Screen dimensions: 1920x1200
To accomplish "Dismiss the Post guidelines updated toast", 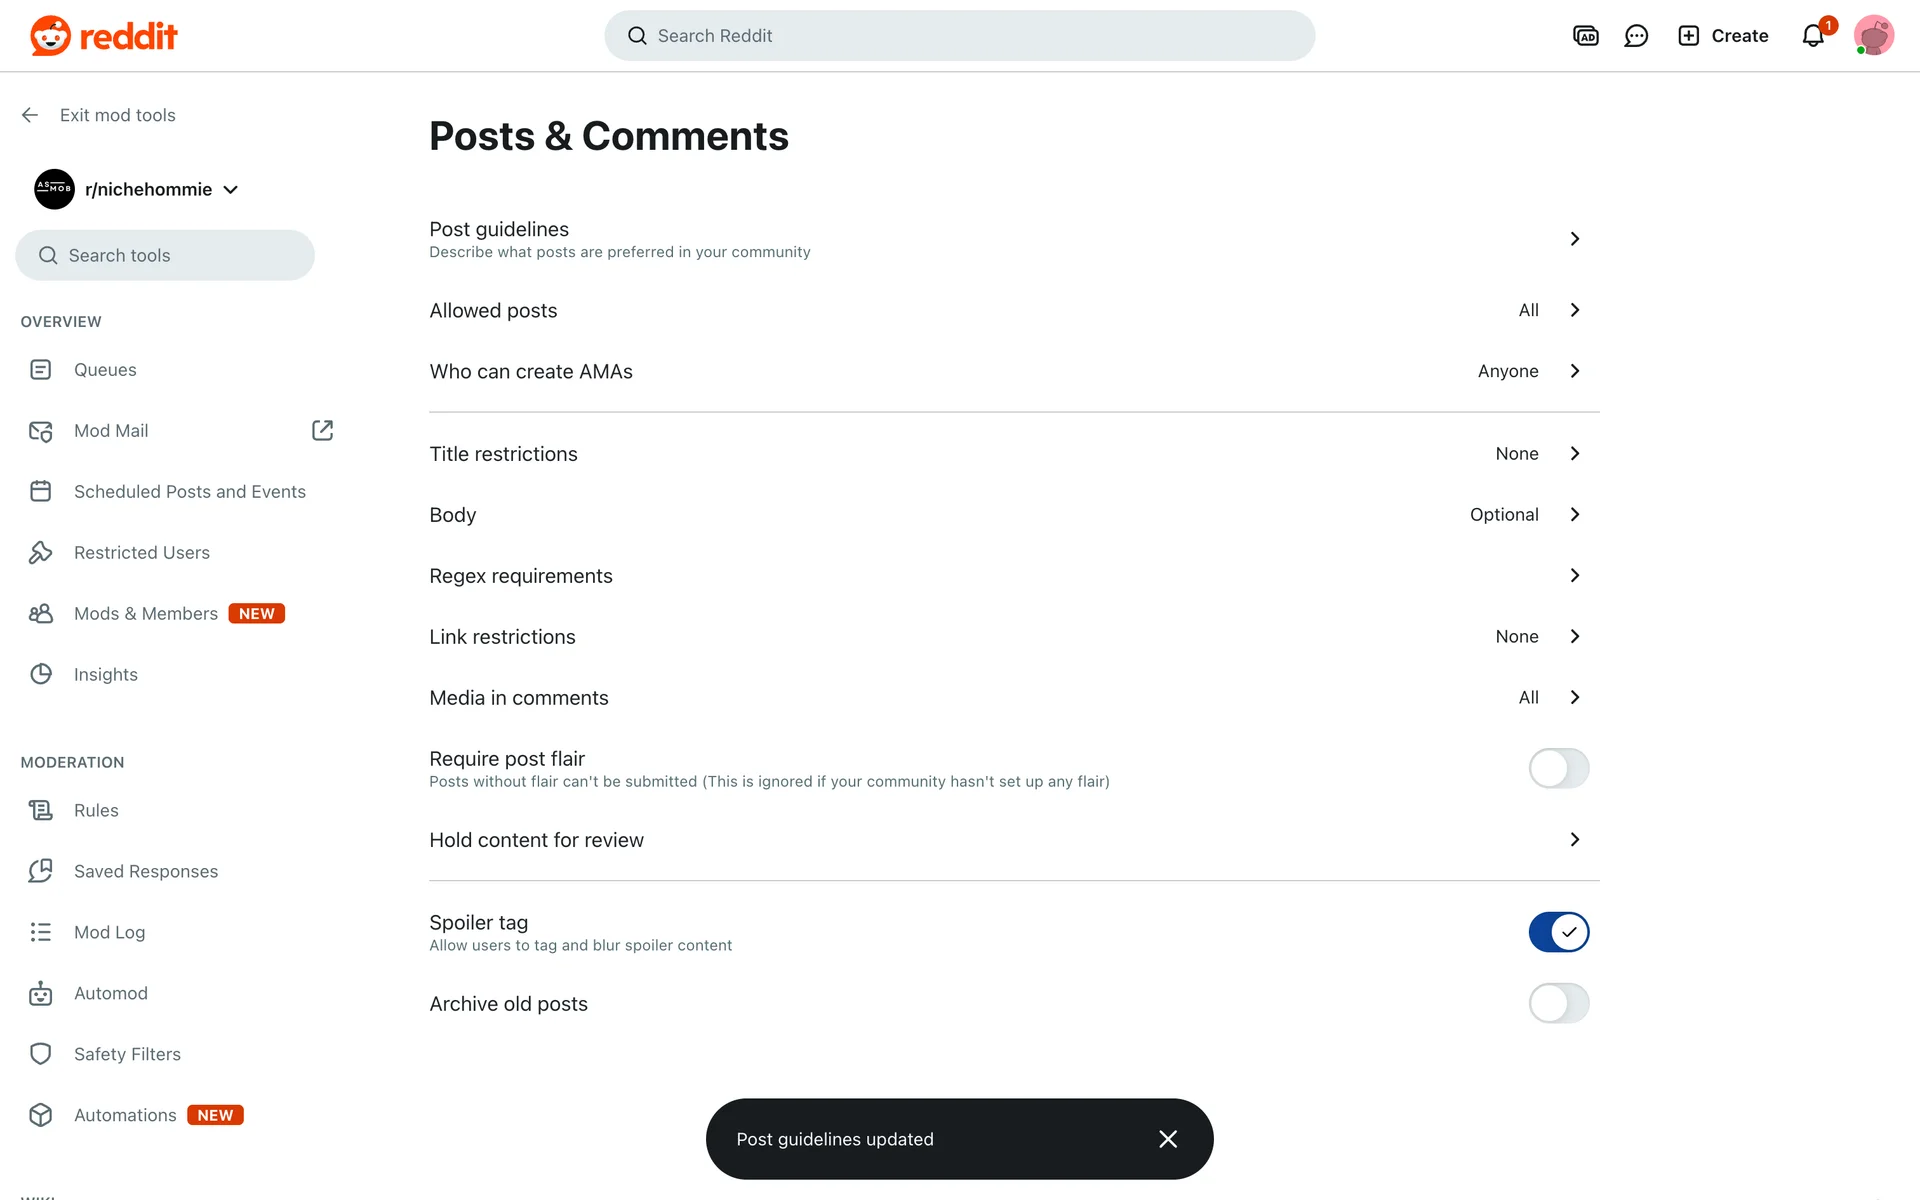I will pos(1168,1139).
